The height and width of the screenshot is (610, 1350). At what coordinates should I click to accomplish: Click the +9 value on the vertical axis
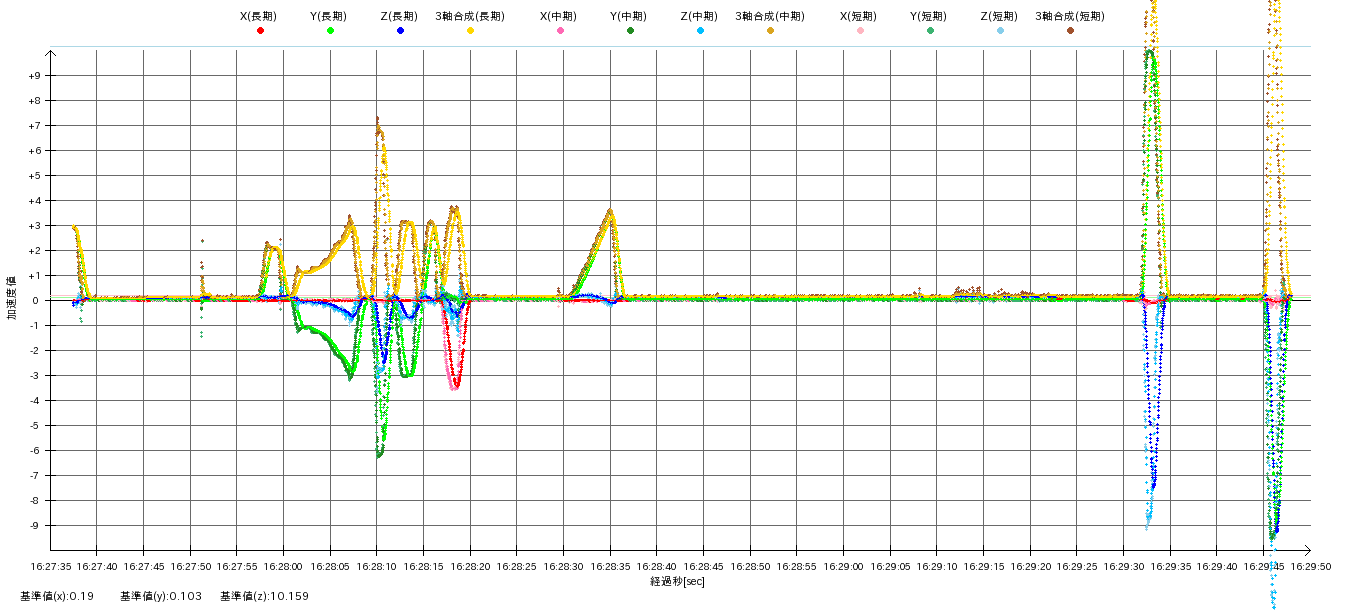point(35,76)
